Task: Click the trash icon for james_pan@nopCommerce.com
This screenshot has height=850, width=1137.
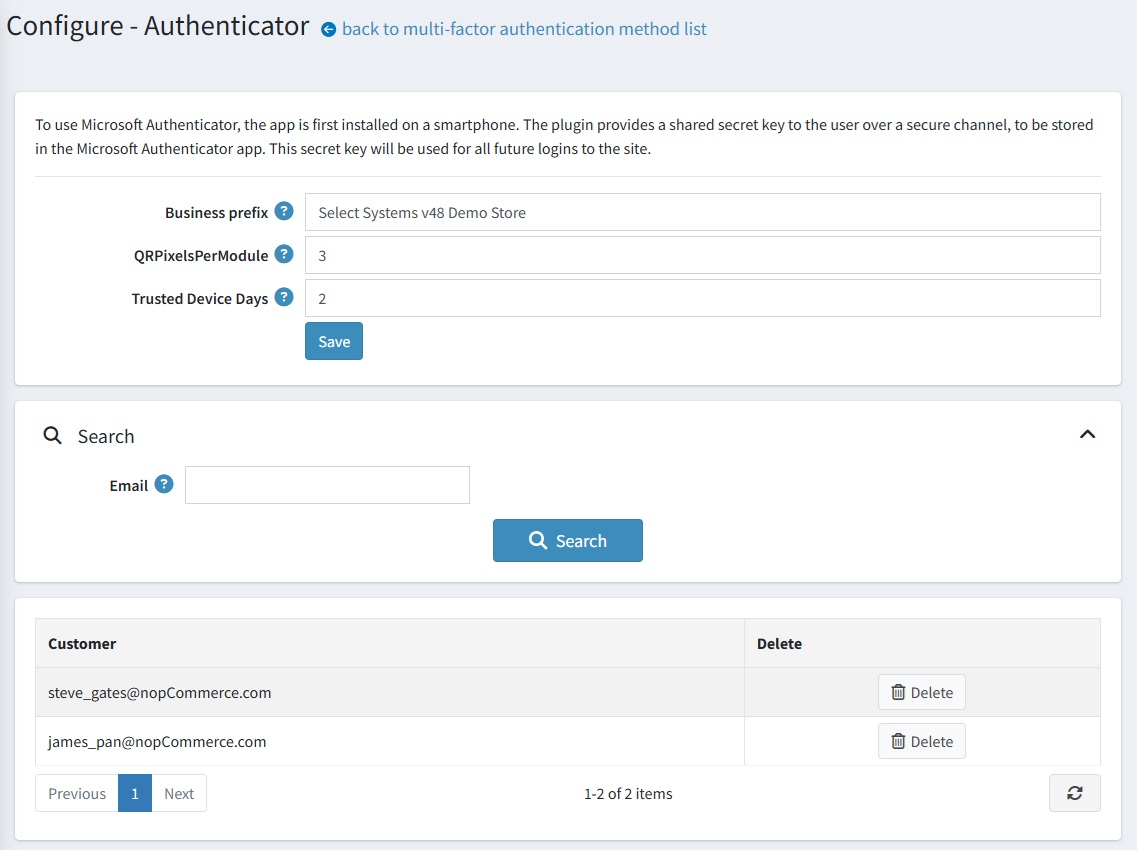Action: point(899,741)
